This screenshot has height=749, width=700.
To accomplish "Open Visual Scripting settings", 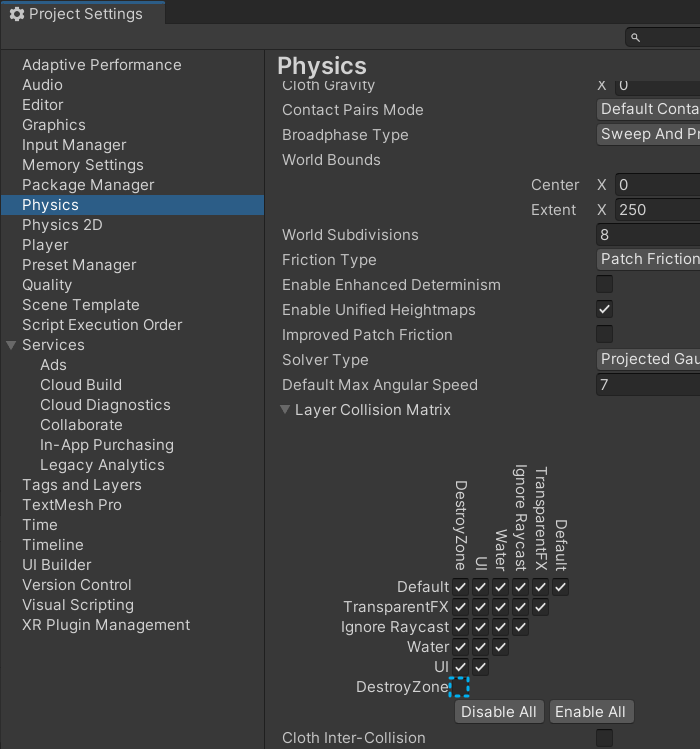I will (x=78, y=606).
